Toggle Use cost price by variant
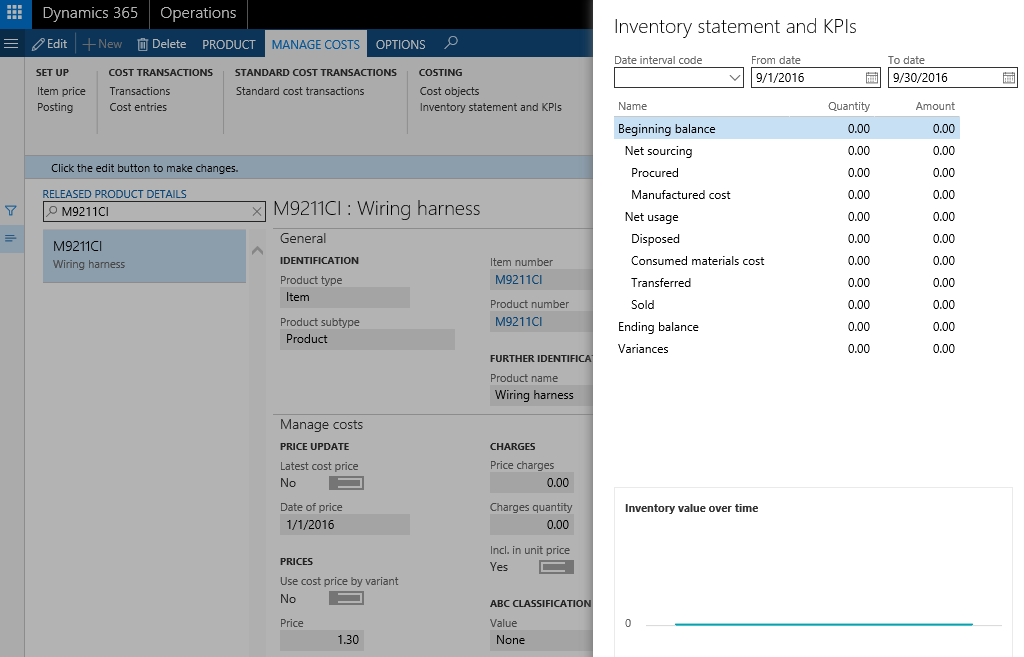The image size is (1024, 657). (346, 598)
